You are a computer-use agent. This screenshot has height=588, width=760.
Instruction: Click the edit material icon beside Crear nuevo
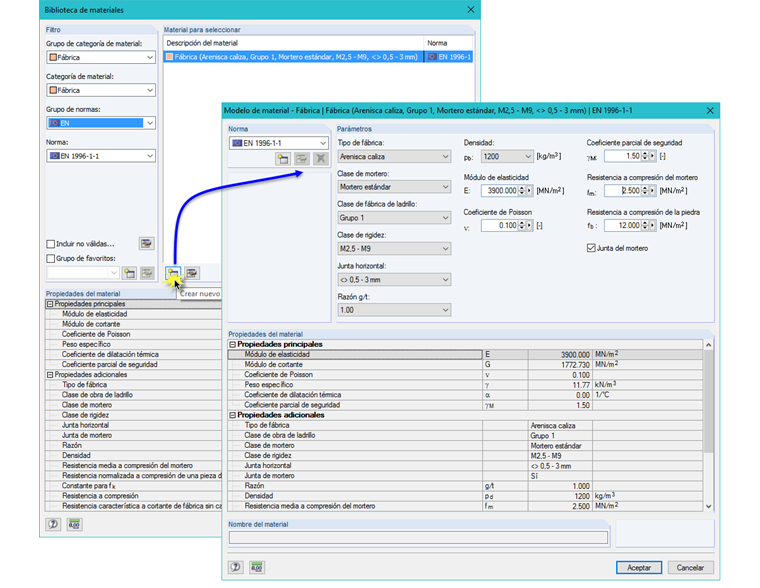pyautogui.click(x=192, y=273)
